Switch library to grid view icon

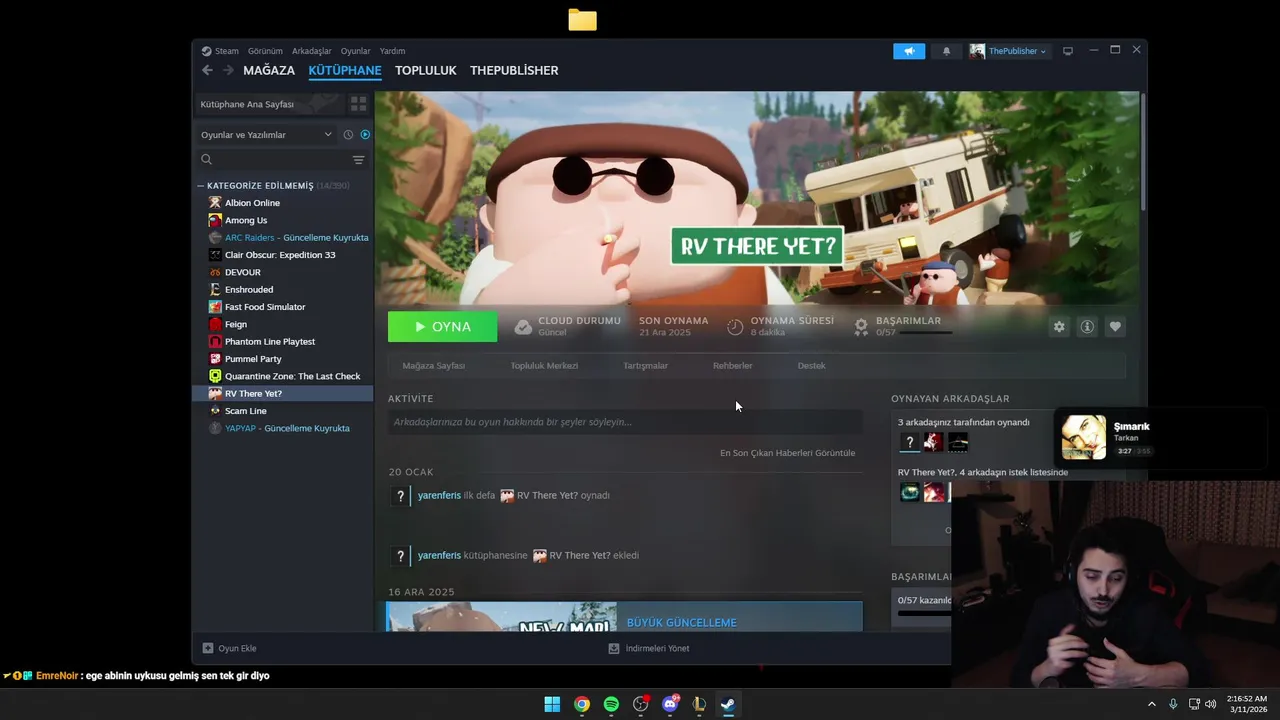358,104
